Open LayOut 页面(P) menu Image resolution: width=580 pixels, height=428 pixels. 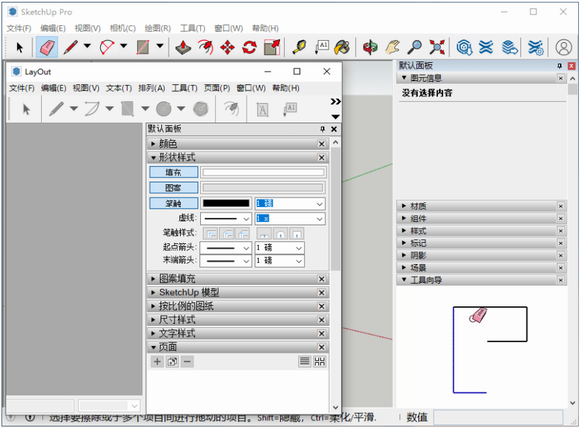pyautogui.click(x=217, y=88)
